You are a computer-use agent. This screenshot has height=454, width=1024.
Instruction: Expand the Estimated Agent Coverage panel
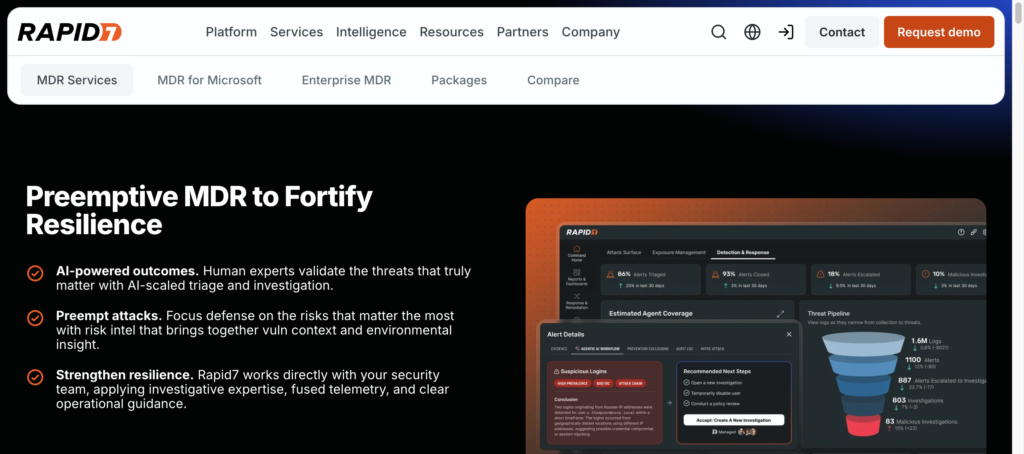780,314
